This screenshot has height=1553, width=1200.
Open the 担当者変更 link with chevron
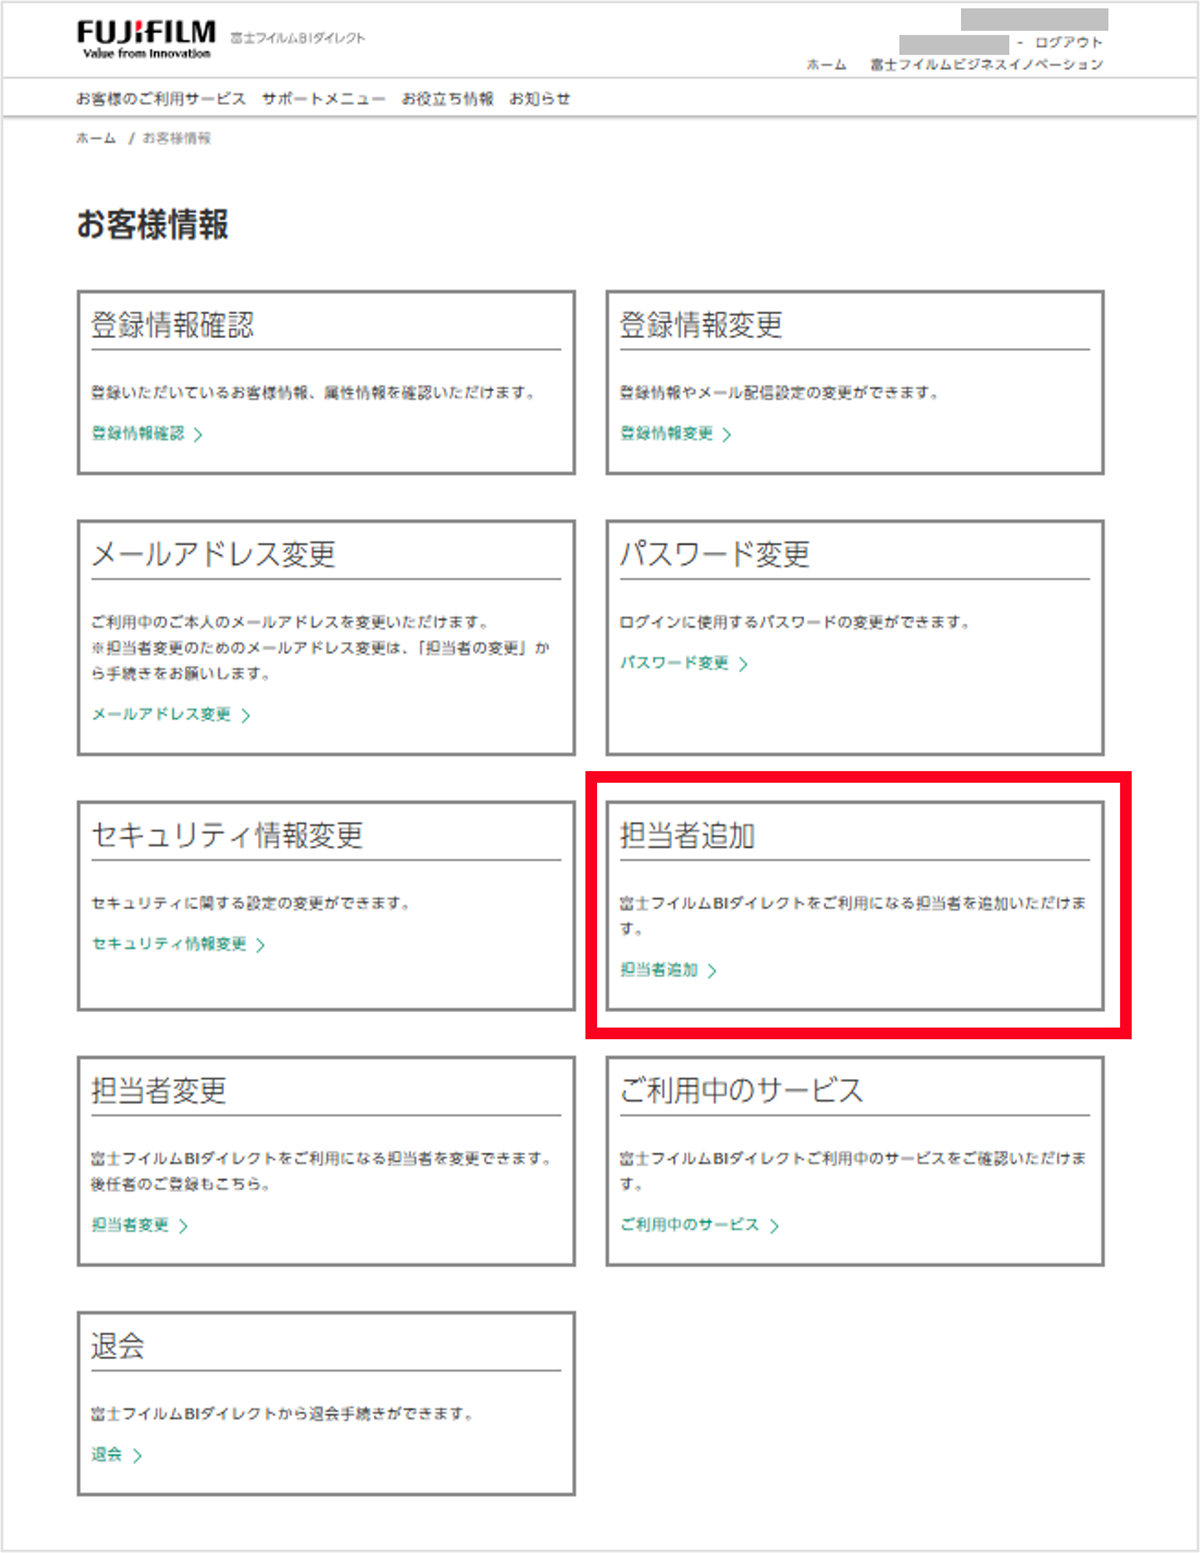click(x=139, y=1225)
